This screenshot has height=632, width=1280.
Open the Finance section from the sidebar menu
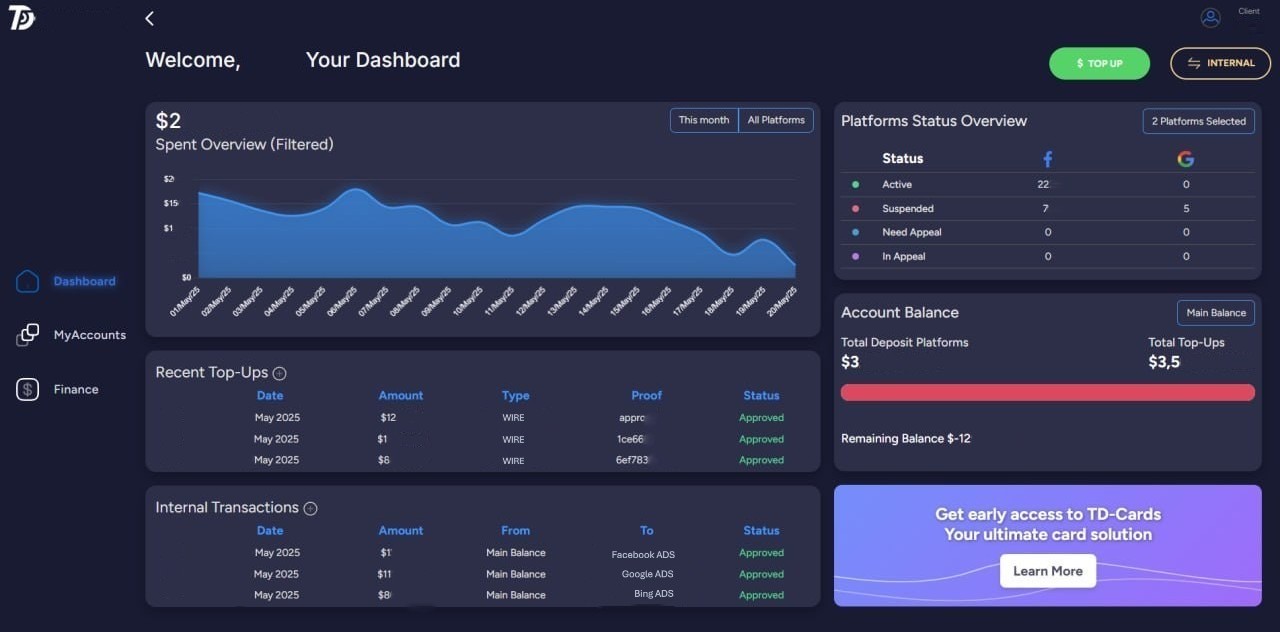click(x=75, y=389)
